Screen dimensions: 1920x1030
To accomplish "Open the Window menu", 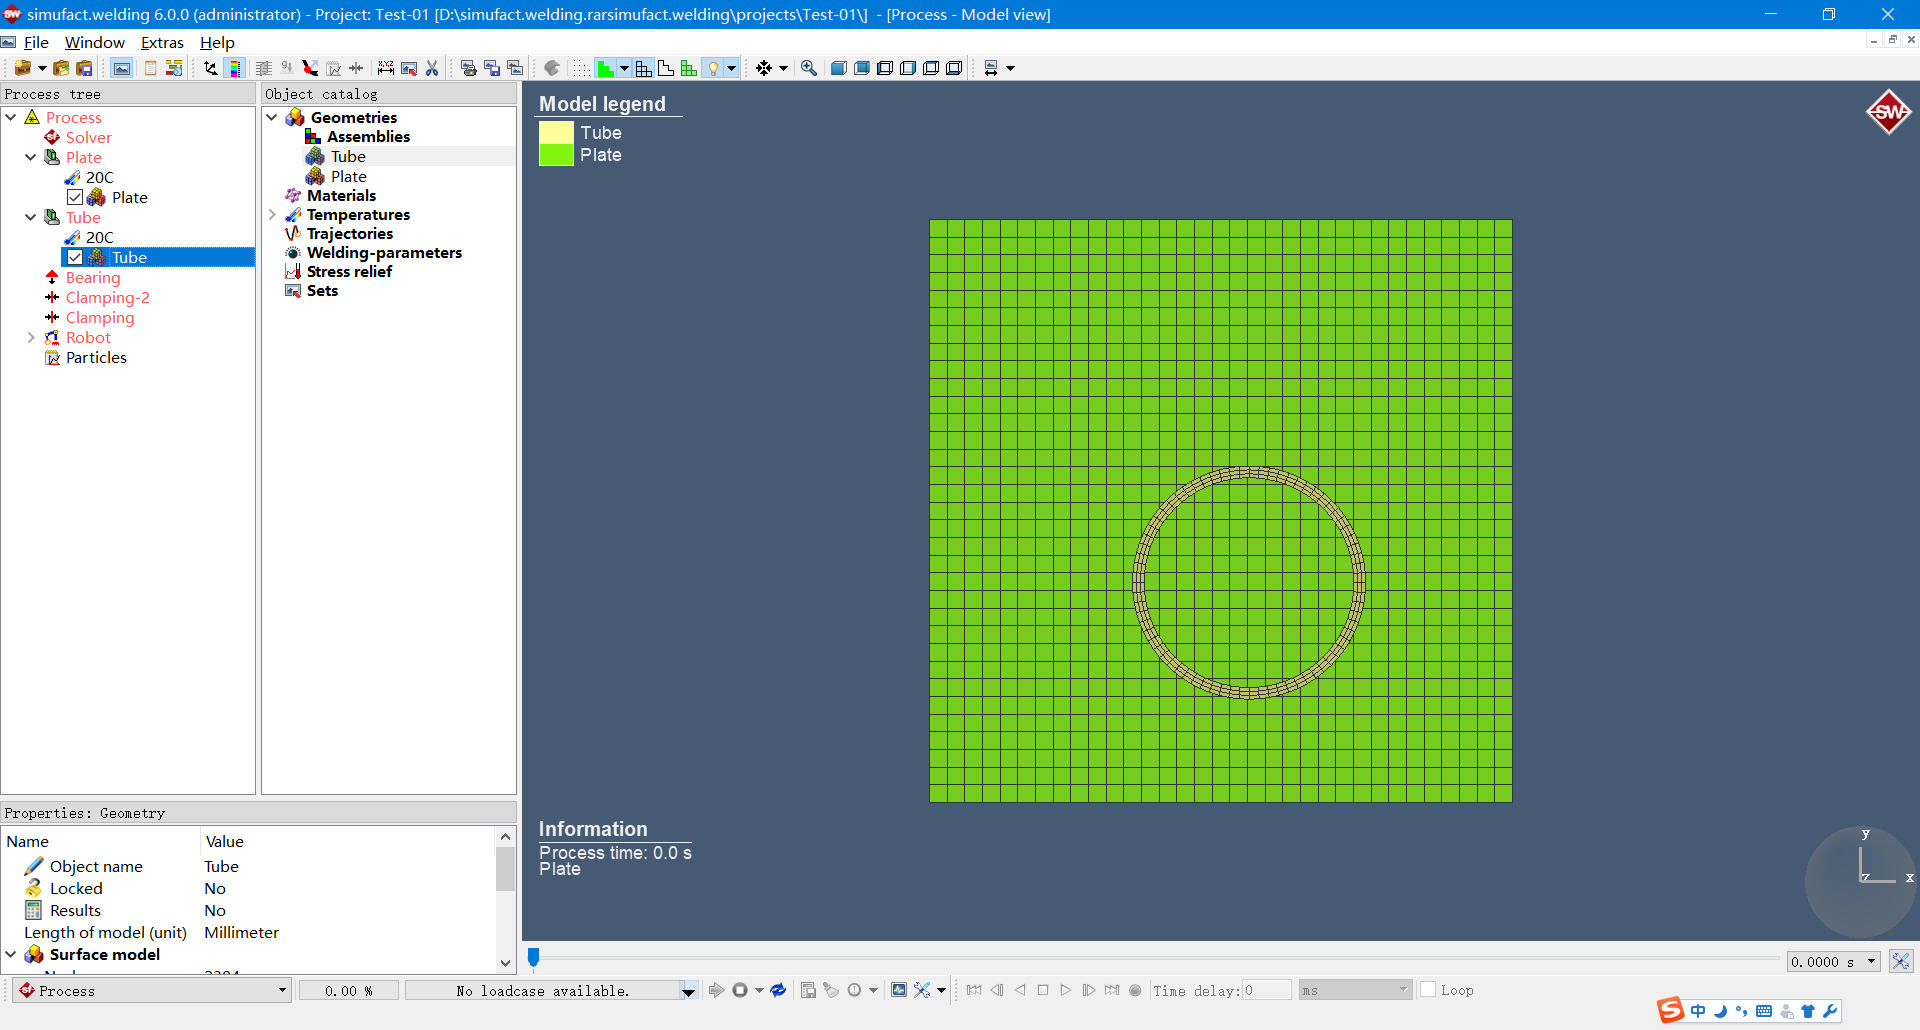I will click(95, 42).
